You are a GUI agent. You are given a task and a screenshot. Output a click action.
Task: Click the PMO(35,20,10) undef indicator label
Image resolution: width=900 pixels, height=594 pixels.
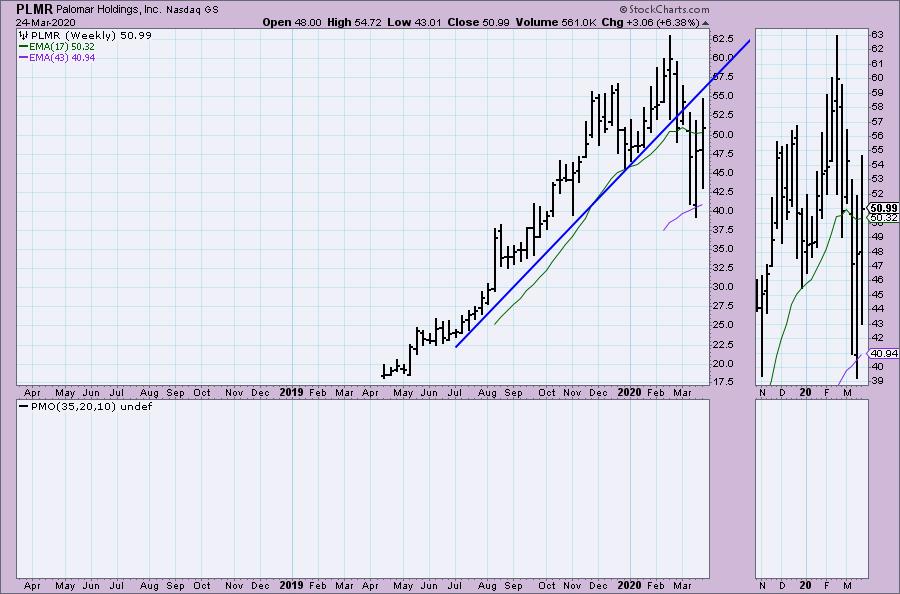(x=92, y=406)
